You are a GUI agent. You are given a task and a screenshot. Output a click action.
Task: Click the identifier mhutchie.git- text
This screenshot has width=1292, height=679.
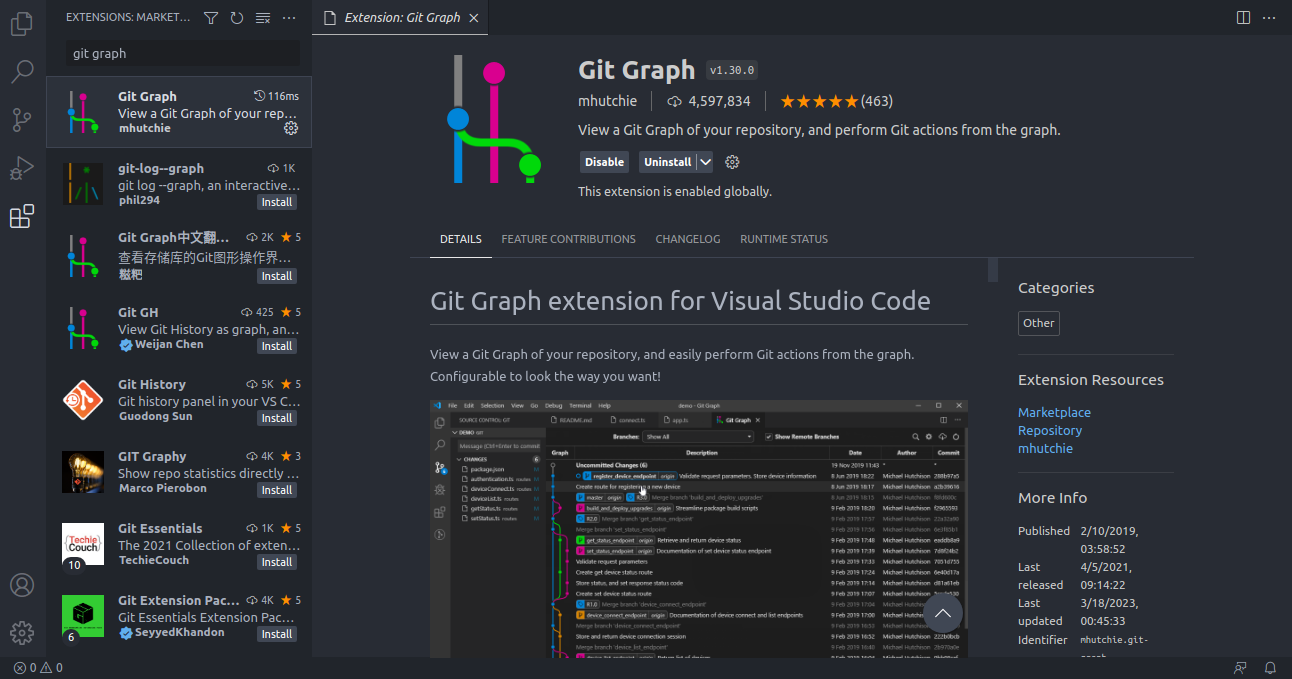tap(1114, 640)
